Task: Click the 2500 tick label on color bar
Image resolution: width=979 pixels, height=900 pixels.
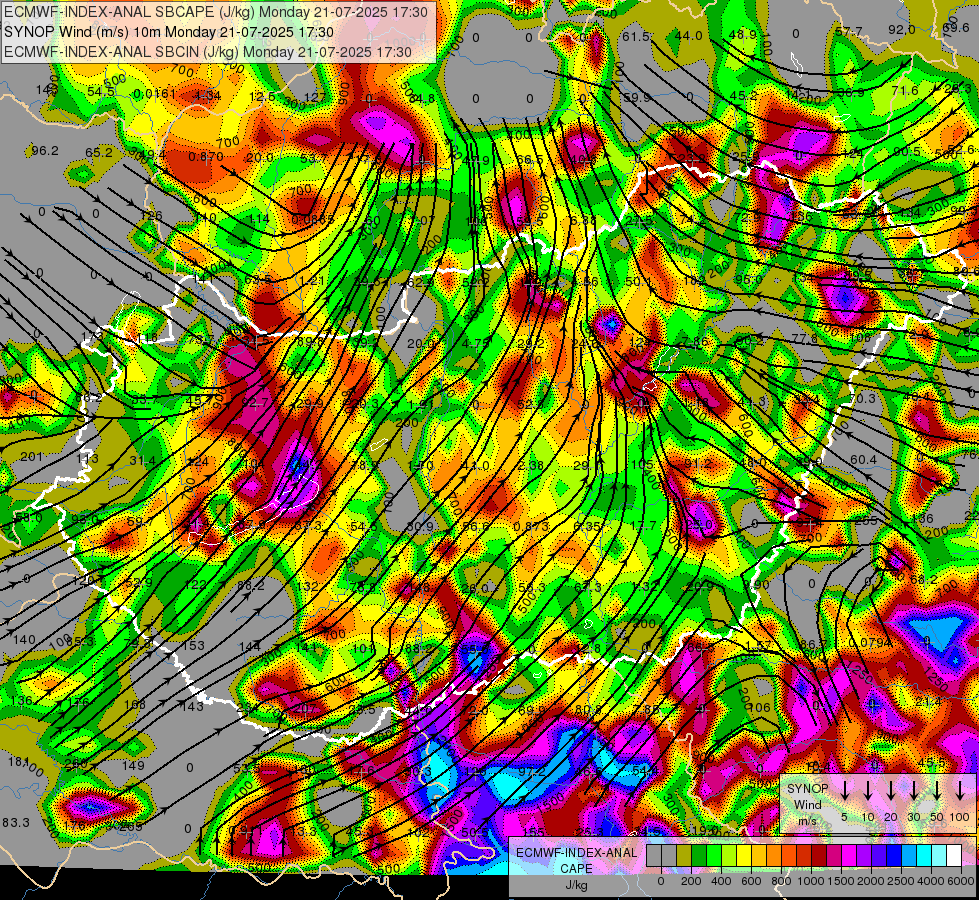Action: click(x=901, y=881)
